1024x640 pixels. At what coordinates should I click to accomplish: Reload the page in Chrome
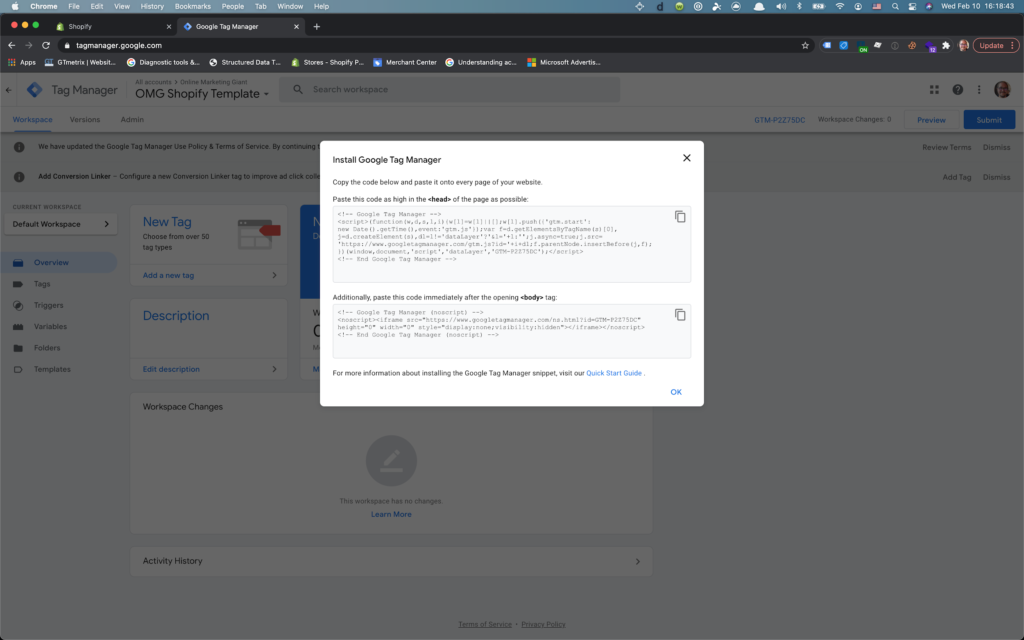[x=46, y=45]
